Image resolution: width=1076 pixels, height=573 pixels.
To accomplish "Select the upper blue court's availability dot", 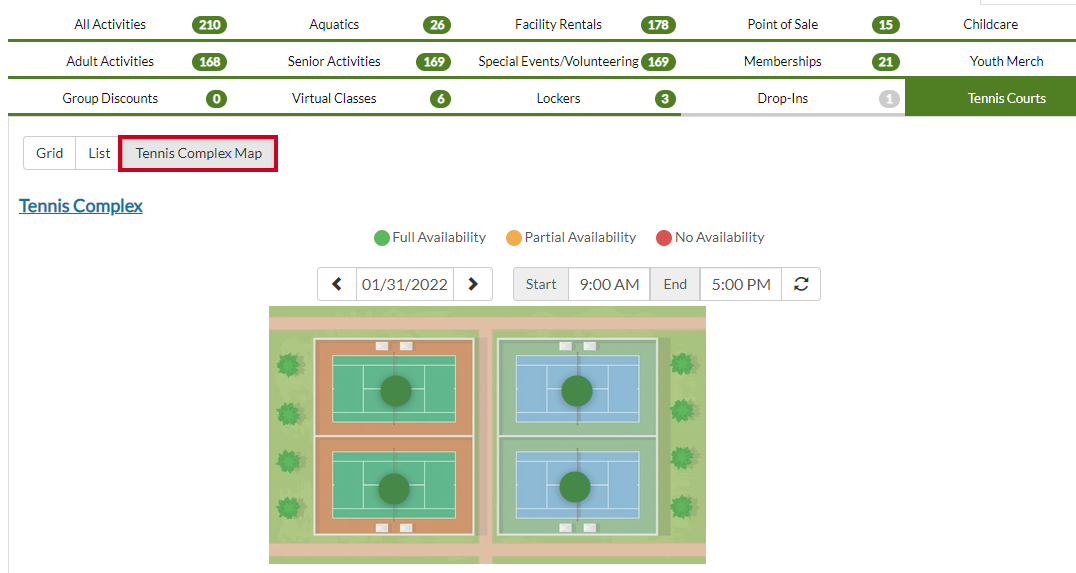I will [x=576, y=391].
